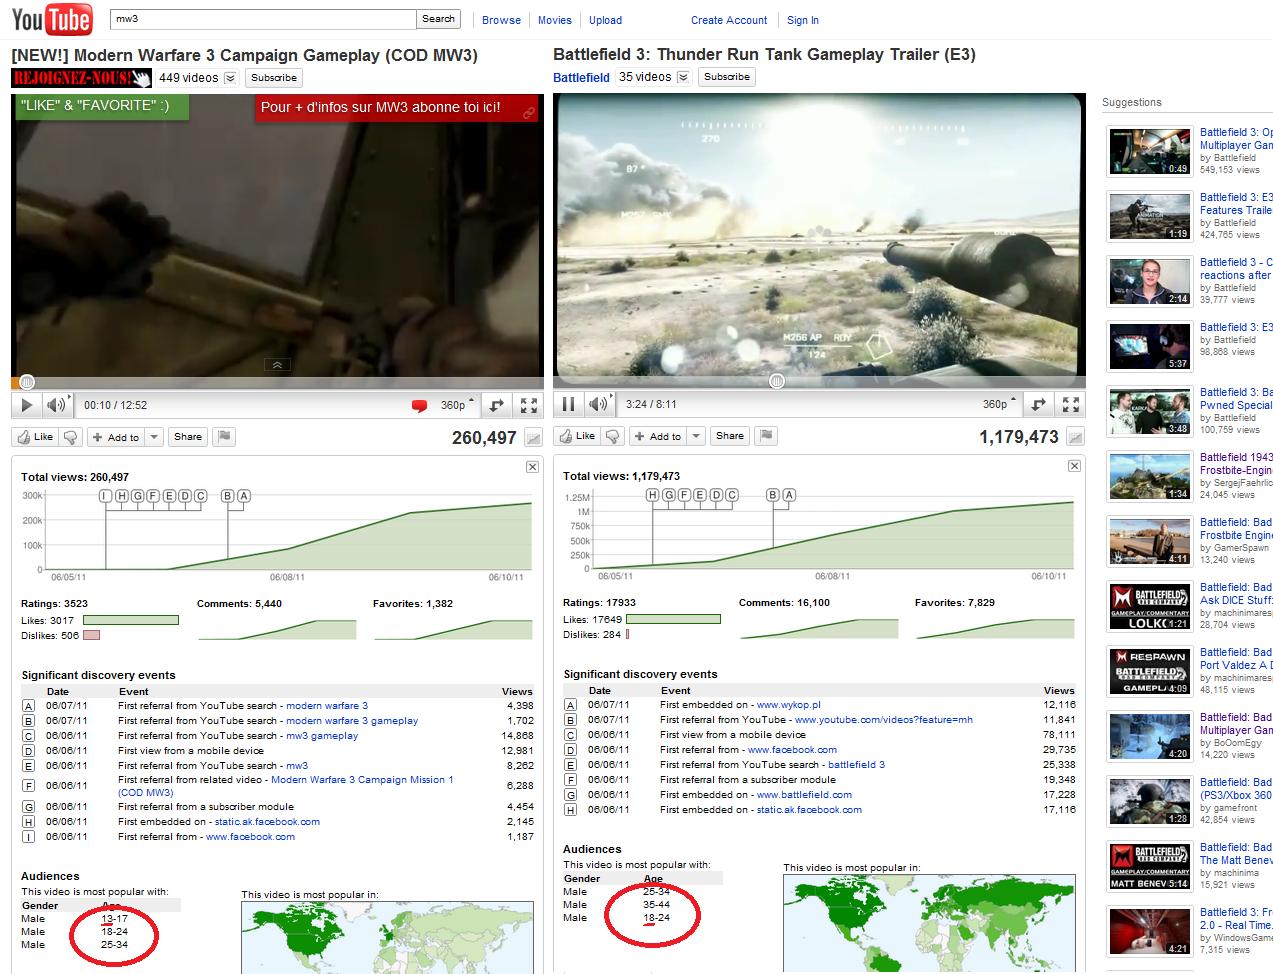Dislike the Modern Warfare 3 video
This screenshot has width=1273, height=974.
click(71, 437)
